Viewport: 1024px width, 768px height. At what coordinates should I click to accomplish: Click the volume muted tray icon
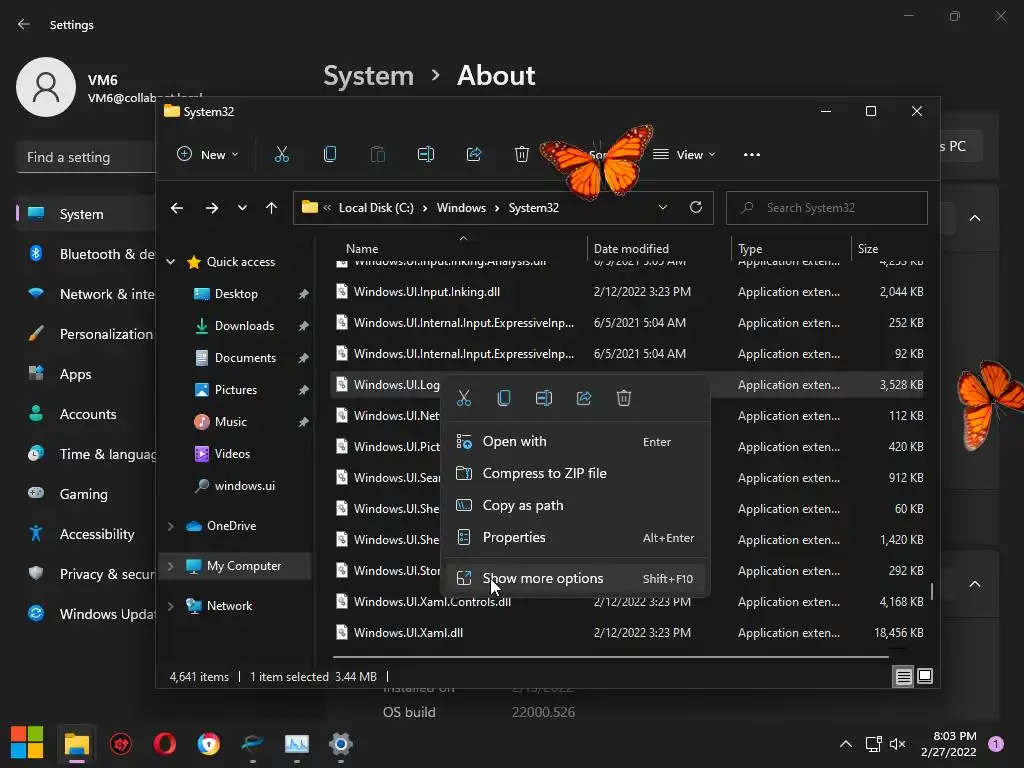tap(897, 744)
